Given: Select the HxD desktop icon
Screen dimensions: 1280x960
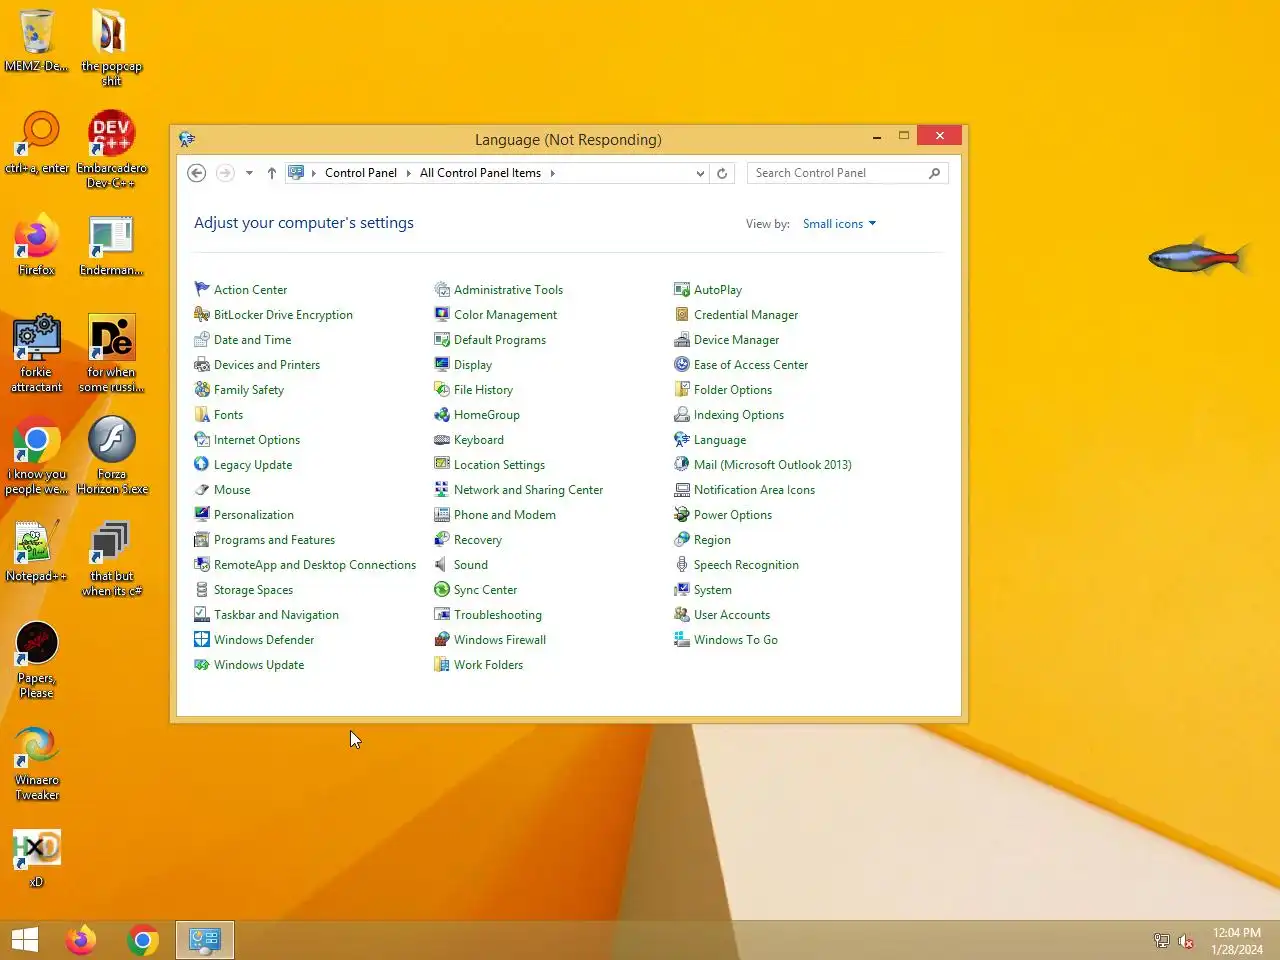Looking at the screenshot, I should click(36, 858).
